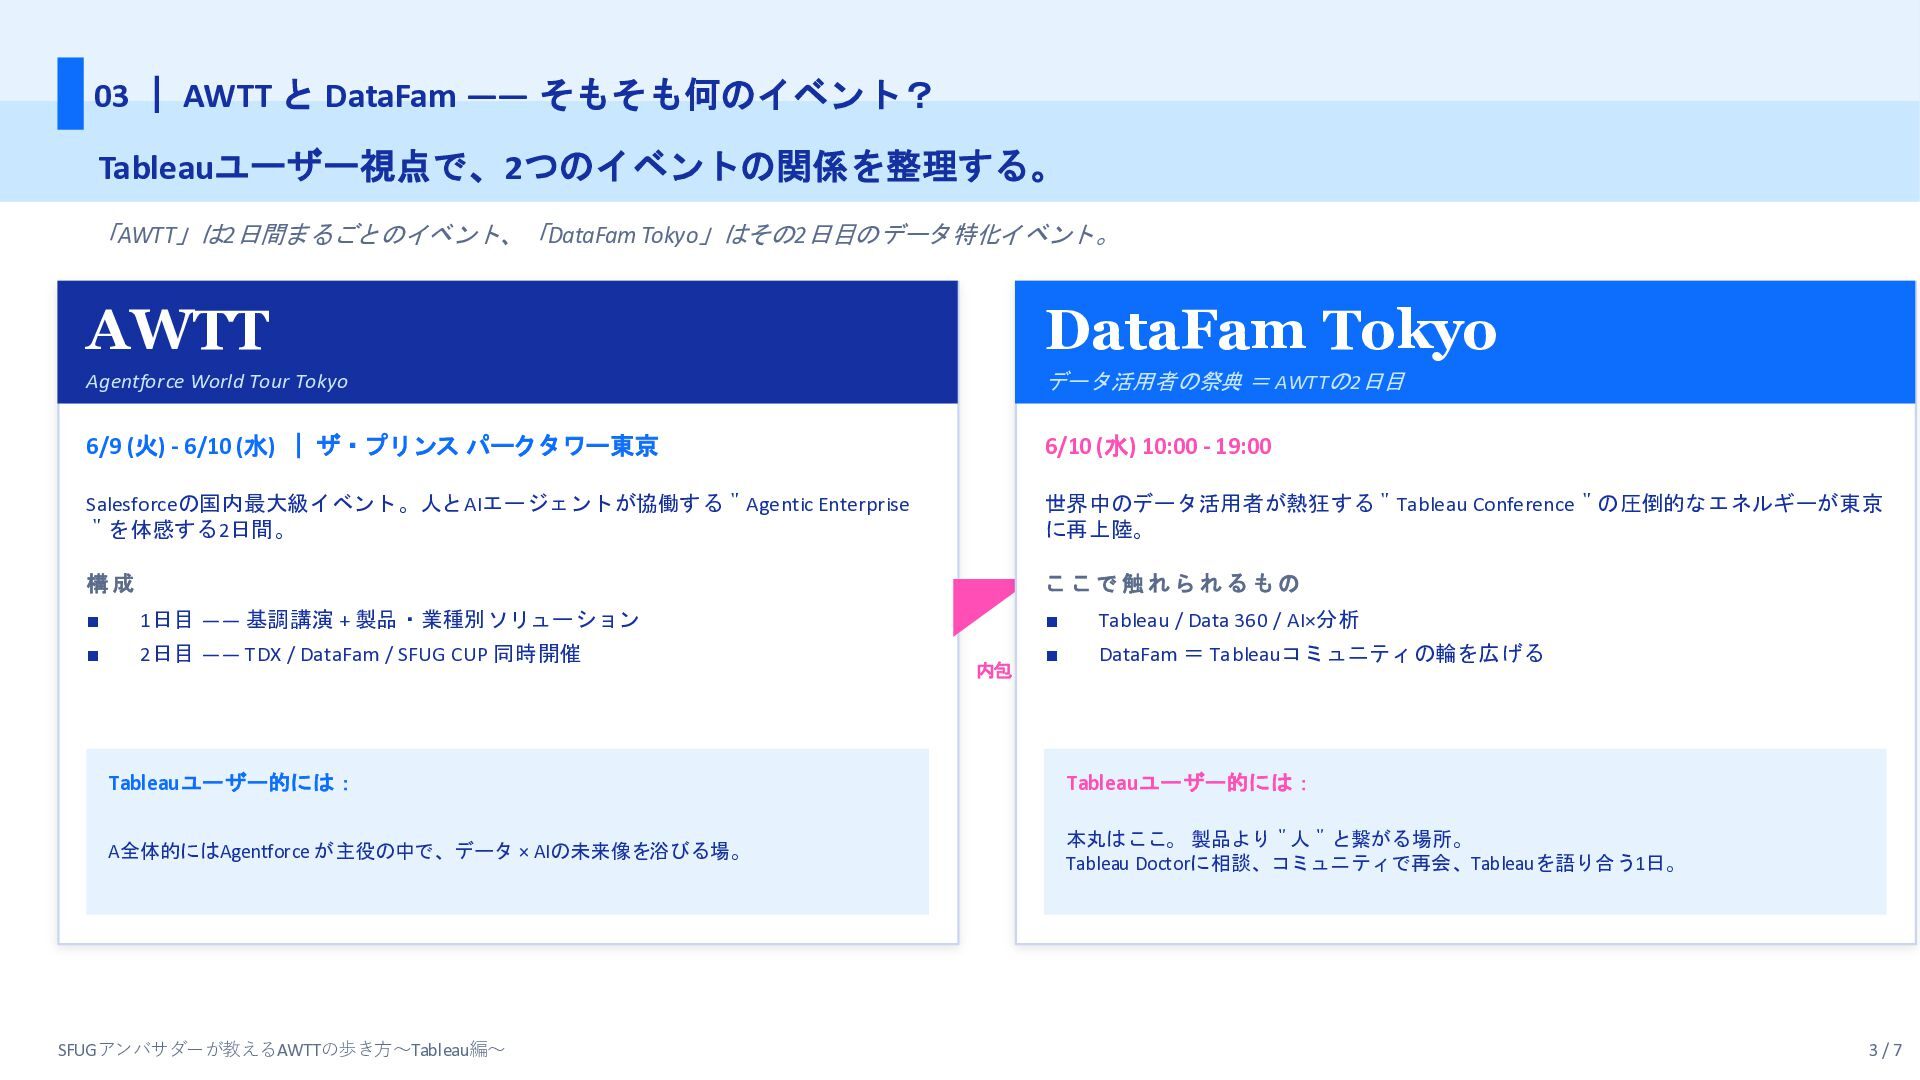Screen dimensions: 1920x1080
Task: Click the square bullet before 2日目 TDX / DataFam
Action: click(x=93, y=656)
